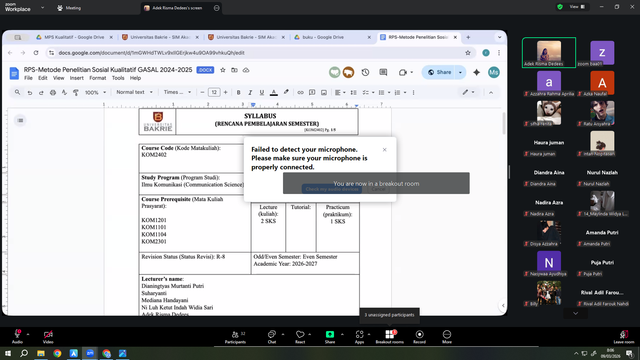Toggle bold formatting
Viewport: 640px width, 360px height.
point(238,93)
